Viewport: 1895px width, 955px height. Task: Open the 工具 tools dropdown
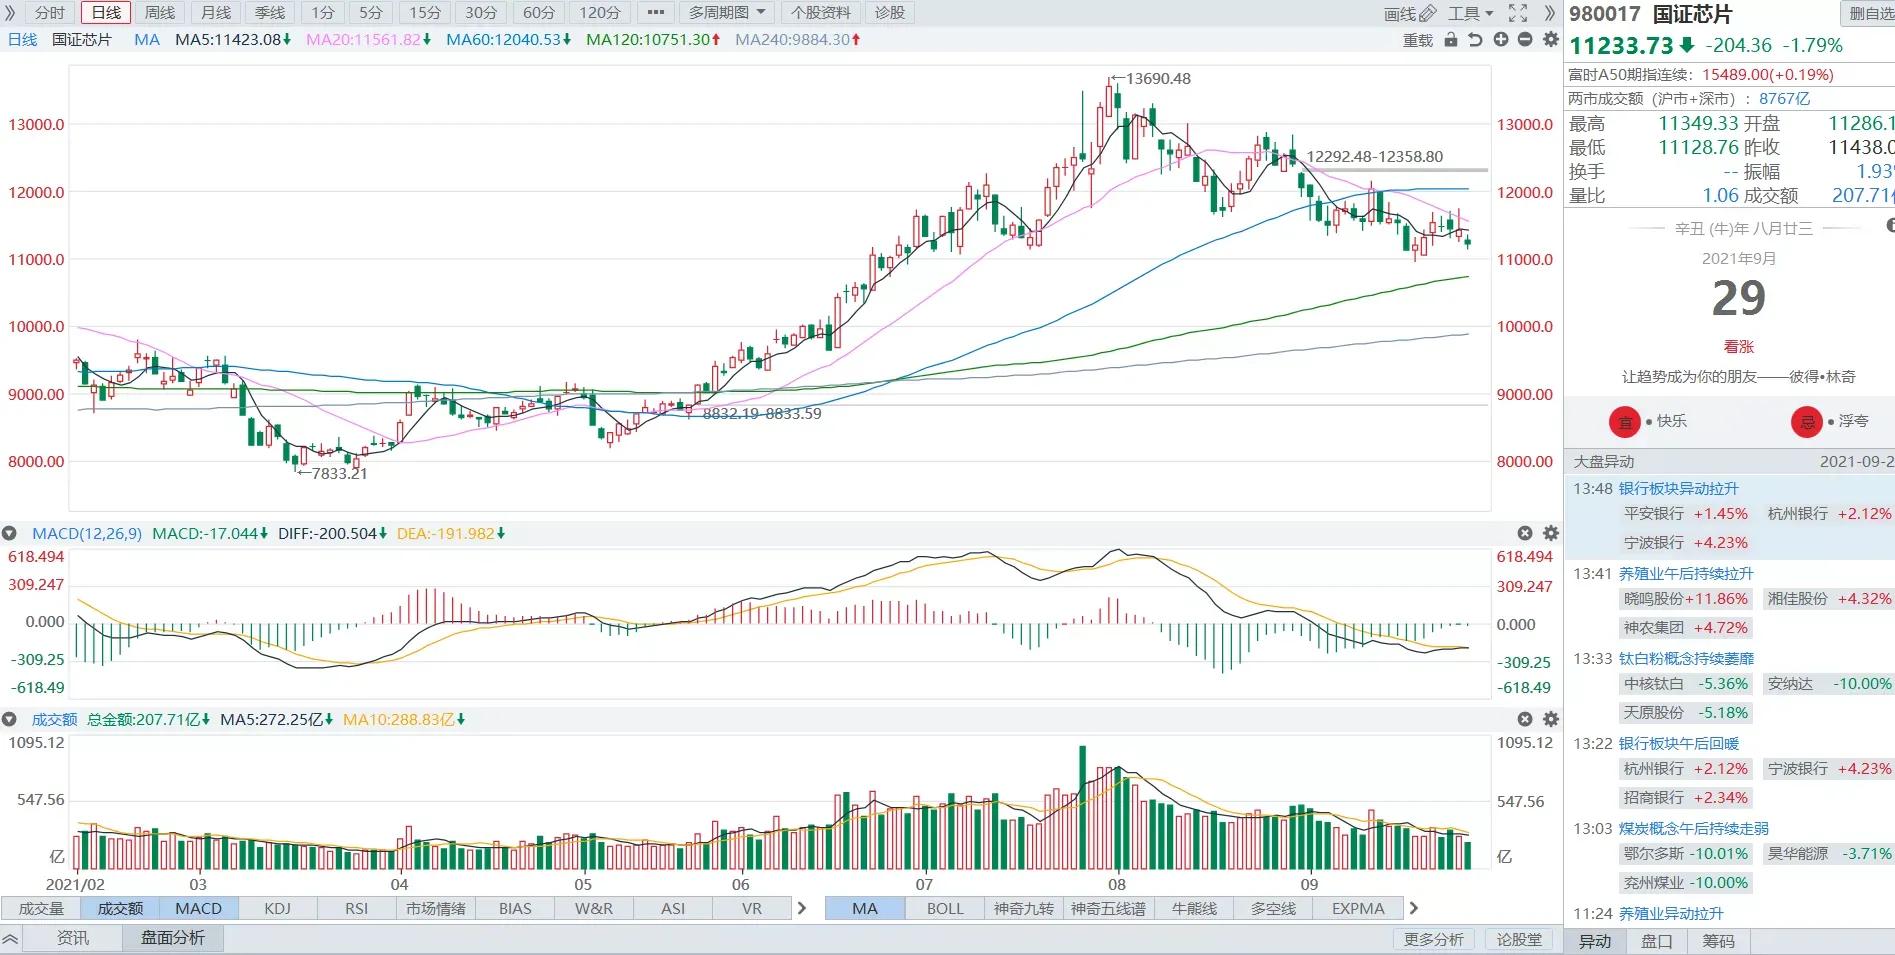pos(1470,13)
